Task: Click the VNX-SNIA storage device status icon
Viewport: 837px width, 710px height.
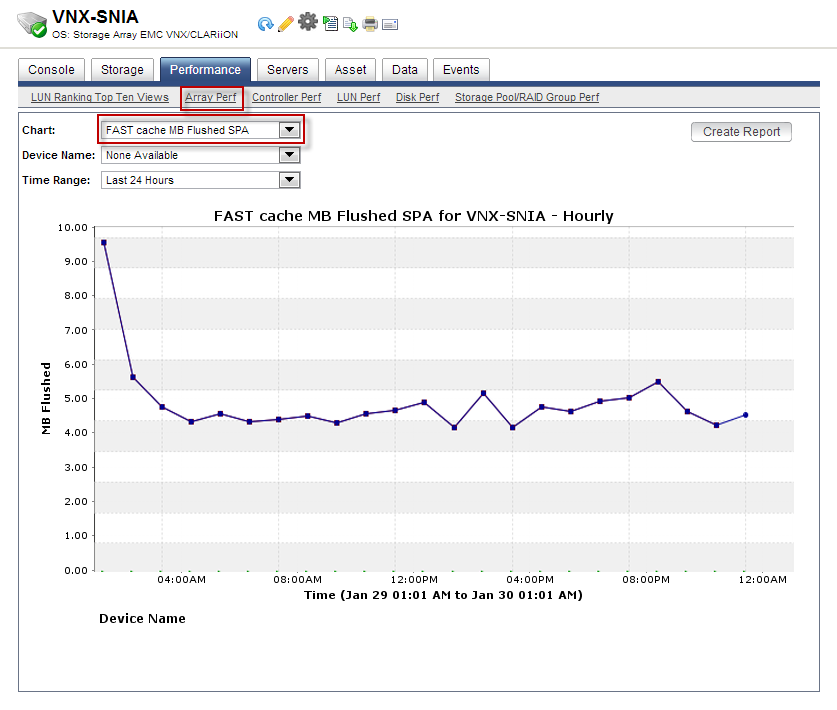Action: 32,25
